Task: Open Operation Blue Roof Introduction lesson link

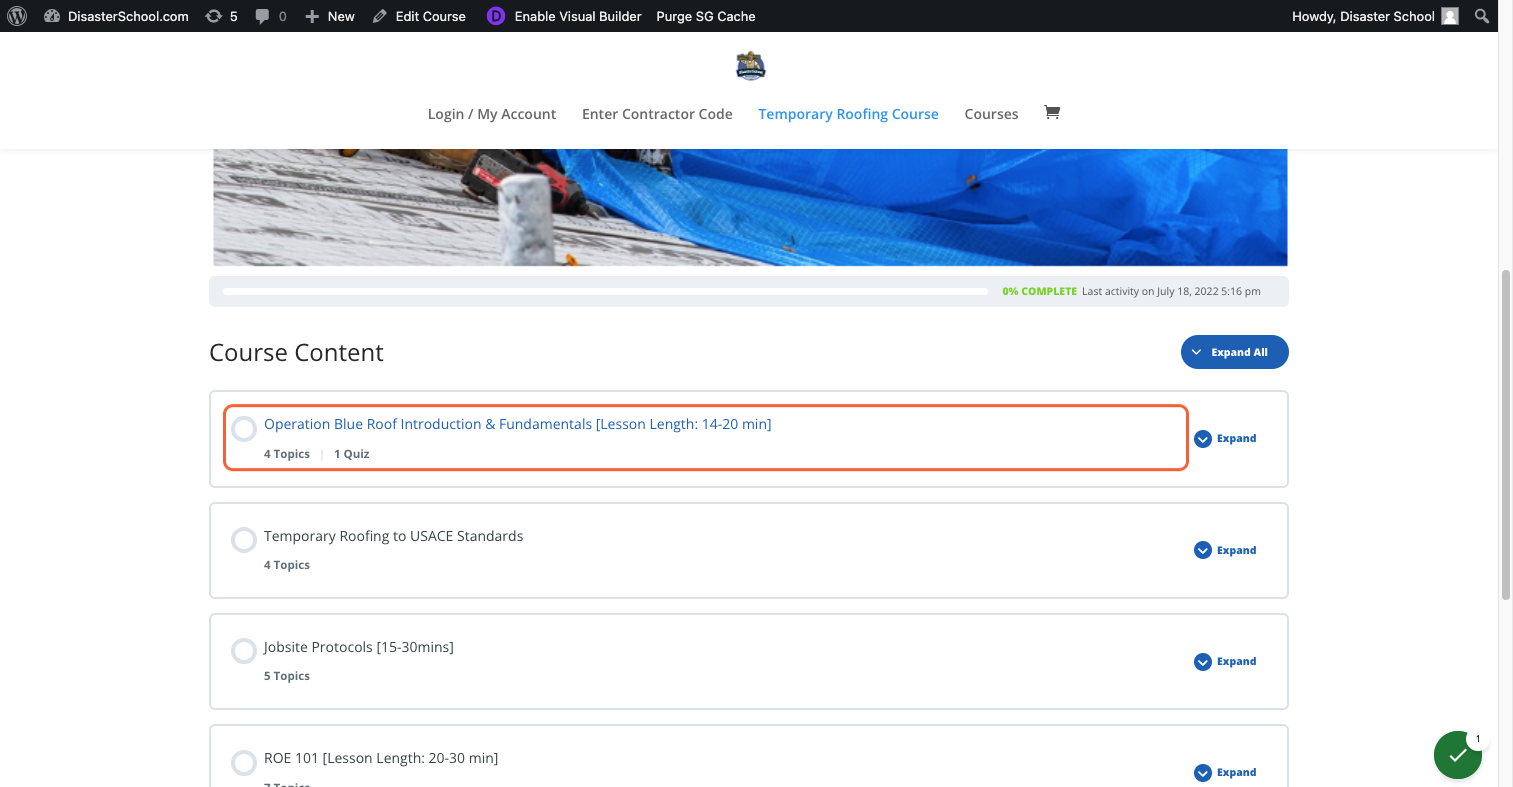Action: point(517,424)
